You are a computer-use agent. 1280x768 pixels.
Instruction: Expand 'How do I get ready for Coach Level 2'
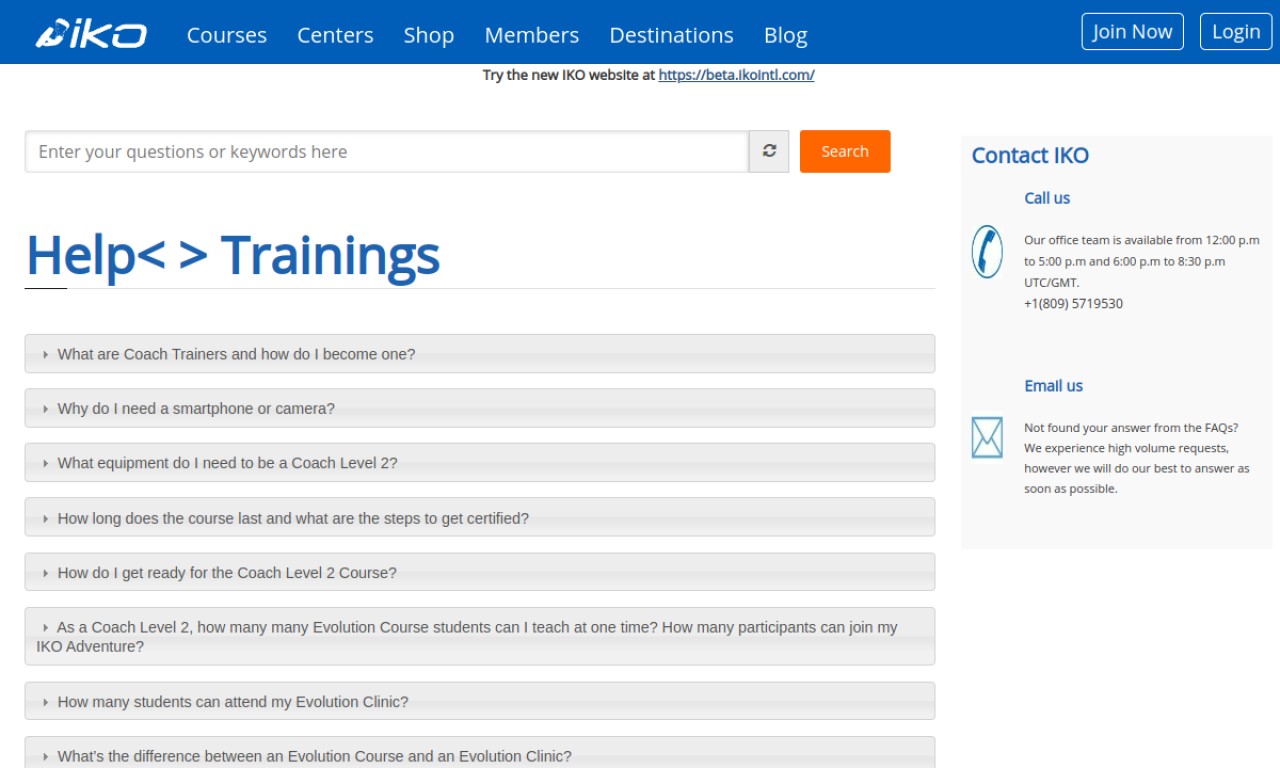pos(480,573)
